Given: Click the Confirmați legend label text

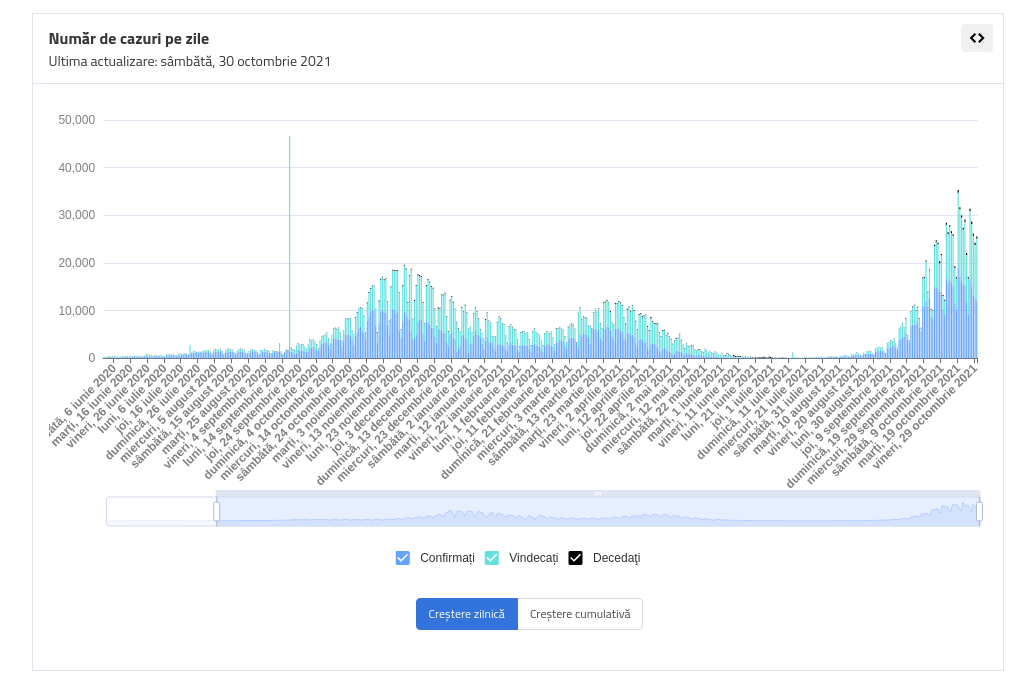Looking at the screenshot, I should (x=447, y=558).
